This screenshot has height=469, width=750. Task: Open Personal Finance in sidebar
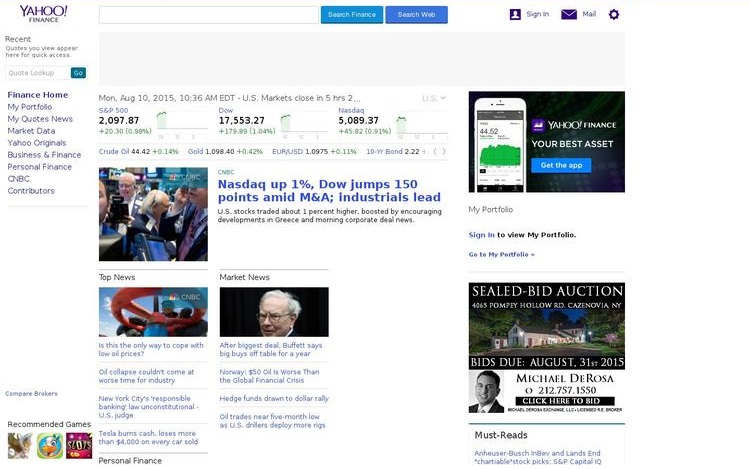40,166
